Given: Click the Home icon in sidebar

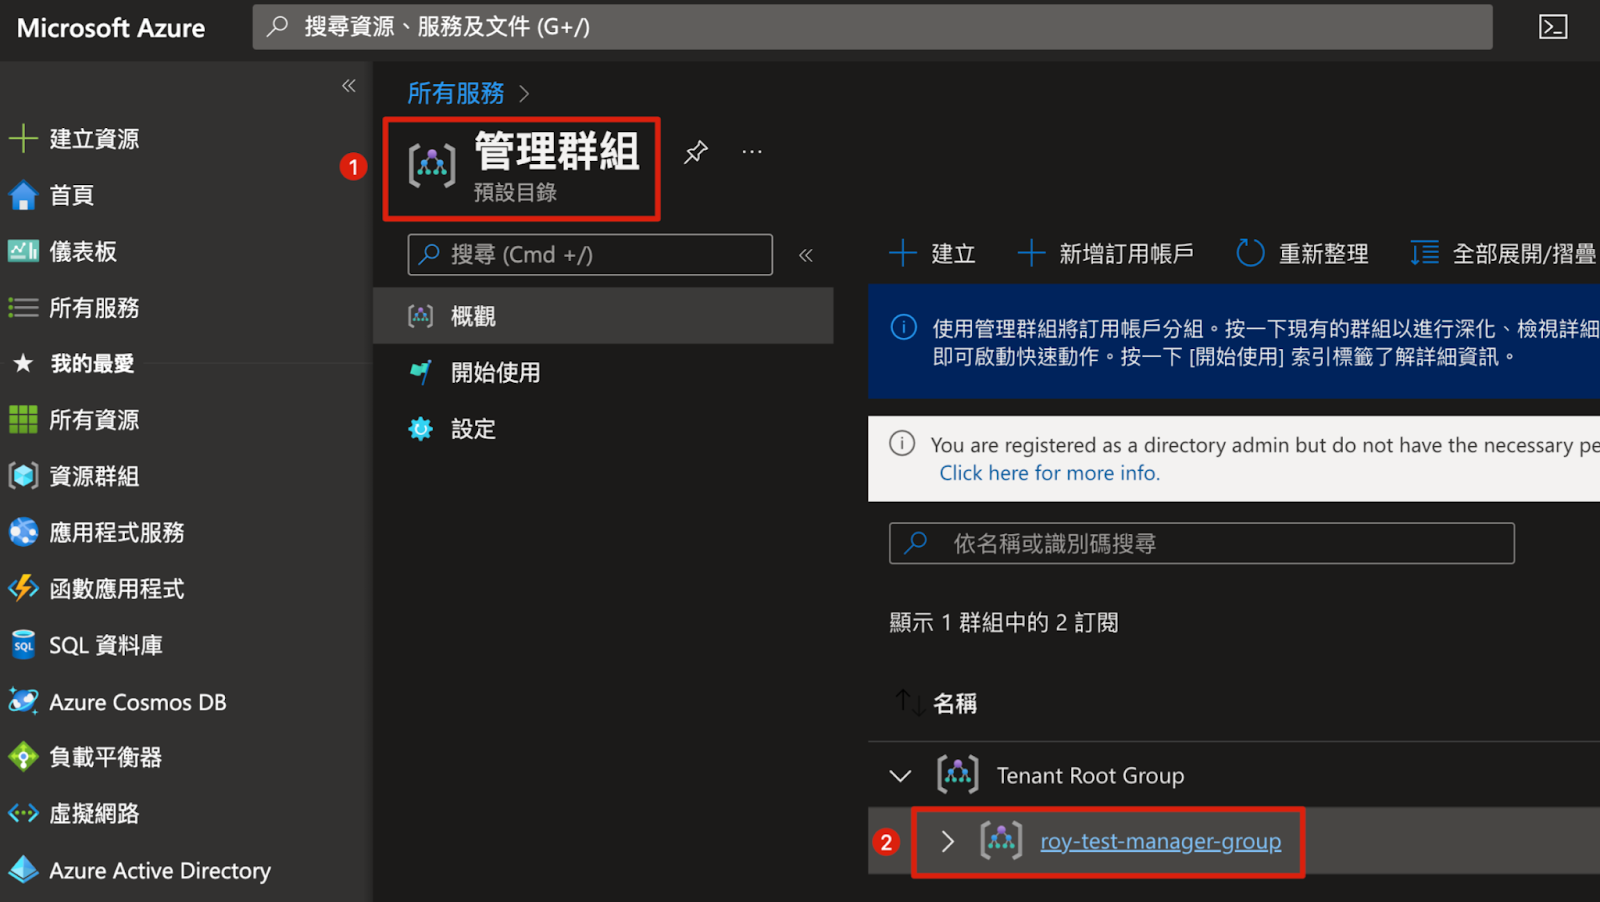Looking at the screenshot, I should (x=23, y=196).
